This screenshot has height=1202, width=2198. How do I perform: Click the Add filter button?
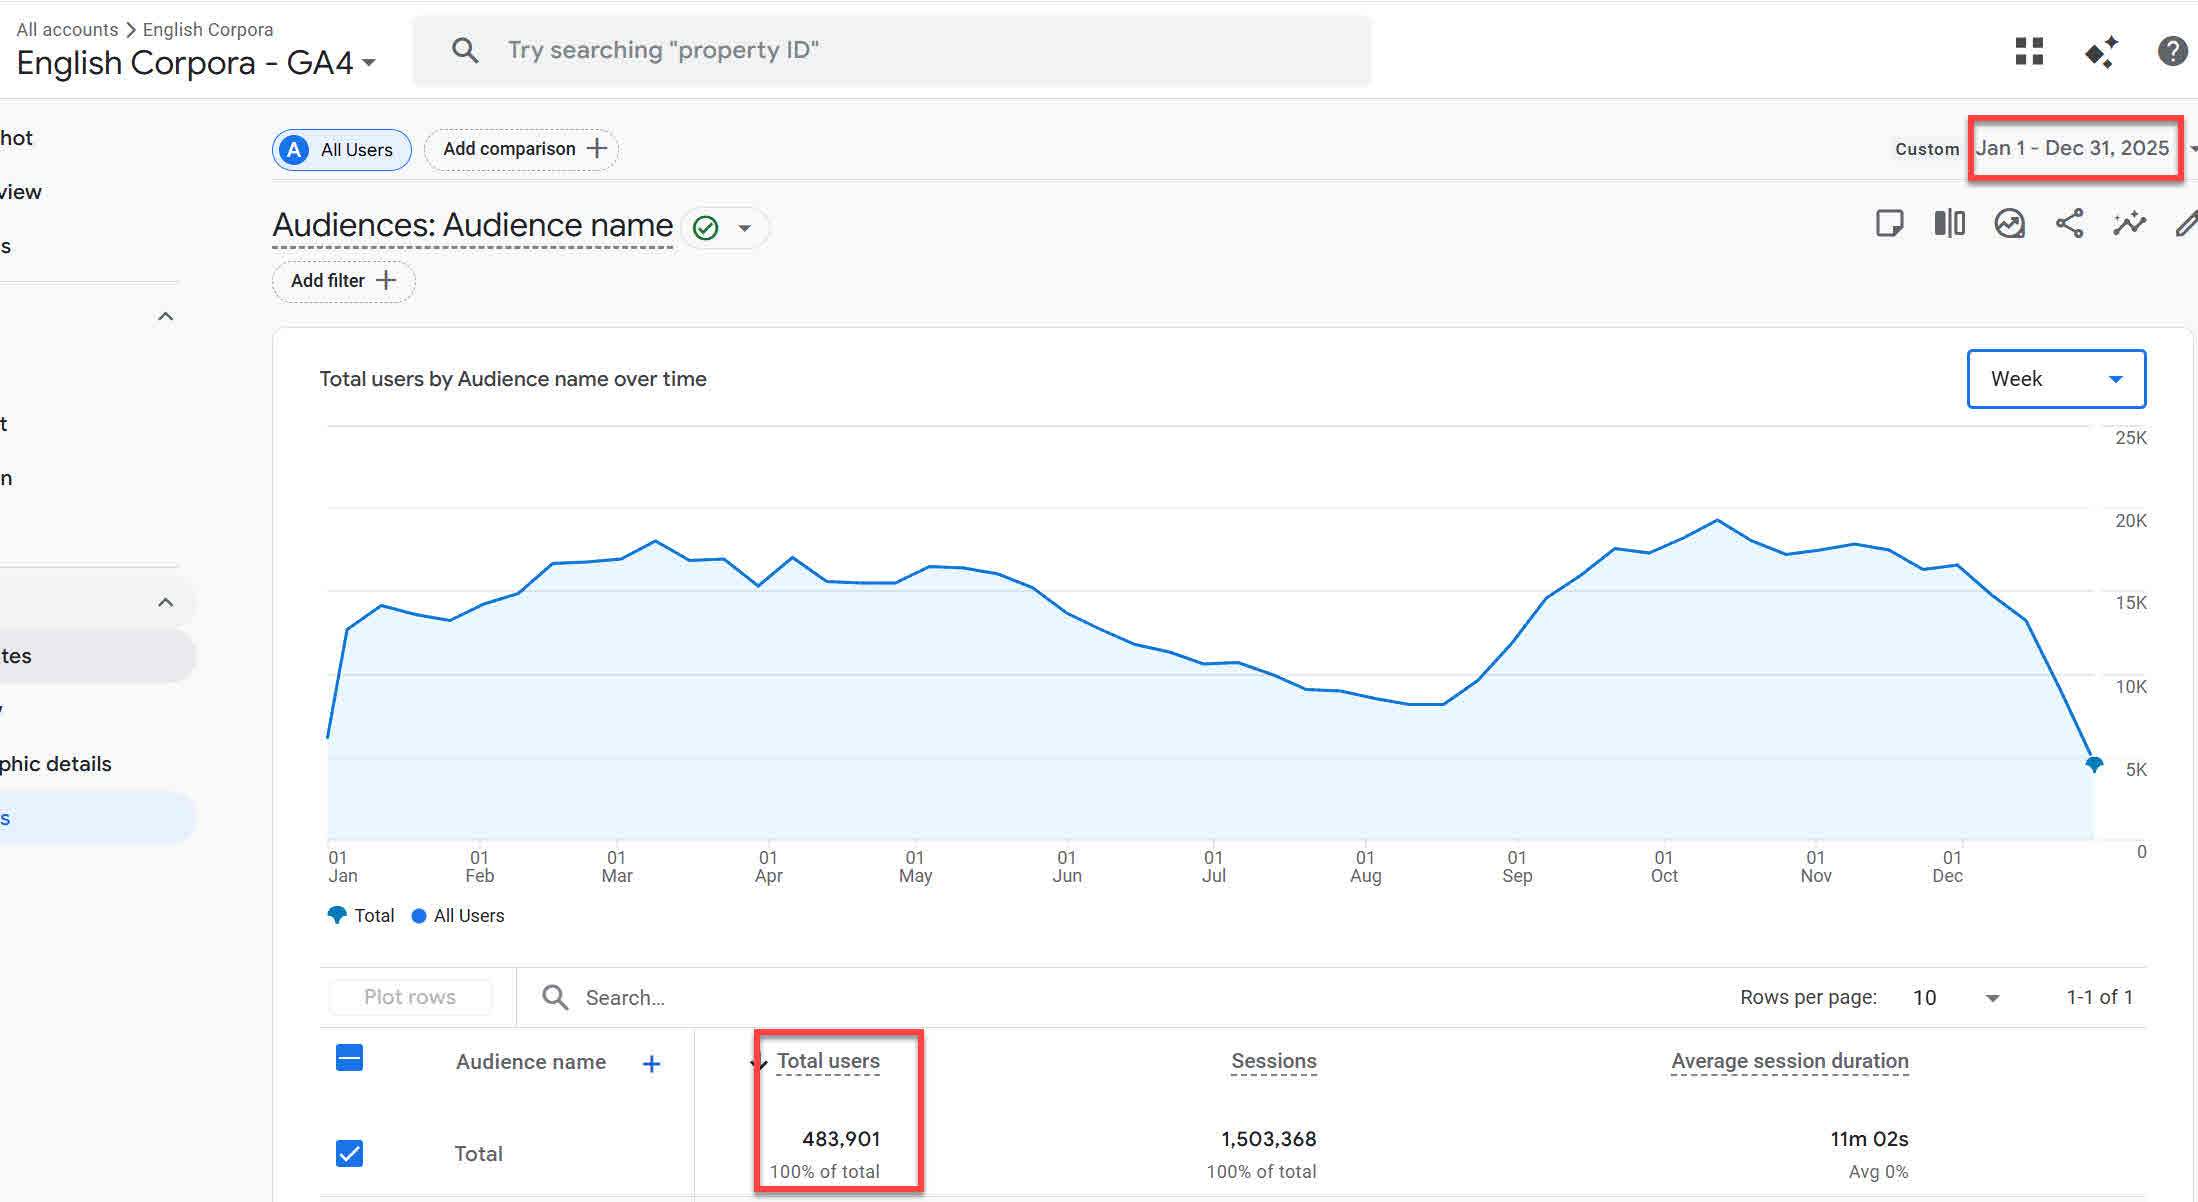(343, 281)
